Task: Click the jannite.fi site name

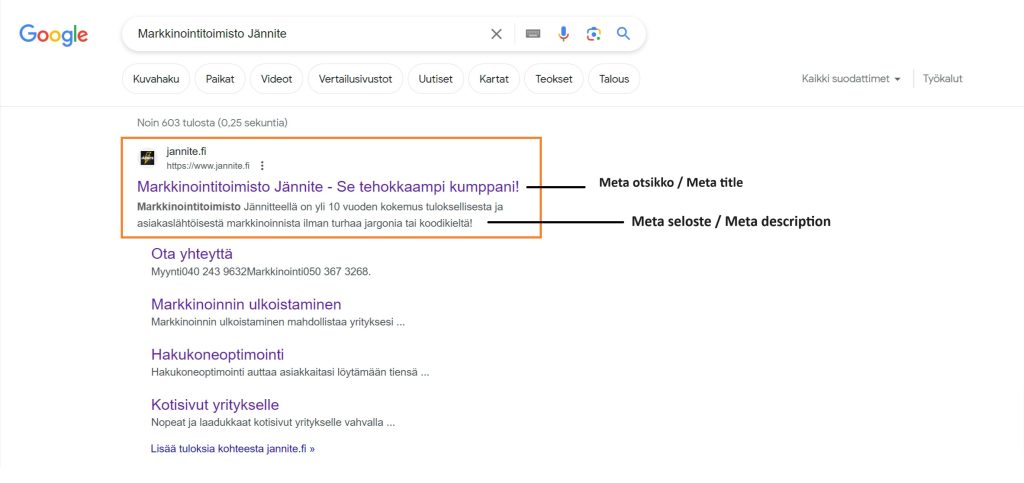Action: (186, 151)
